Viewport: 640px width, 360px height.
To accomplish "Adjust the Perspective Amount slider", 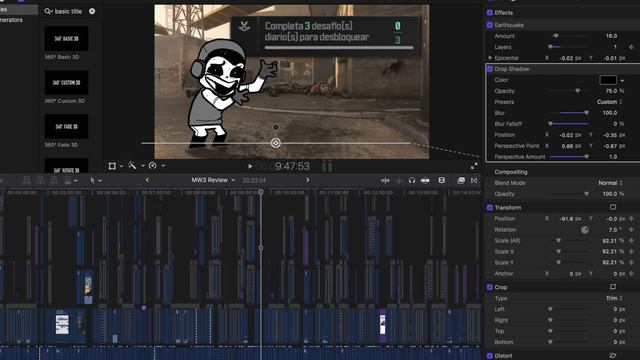I will coord(587,157).
